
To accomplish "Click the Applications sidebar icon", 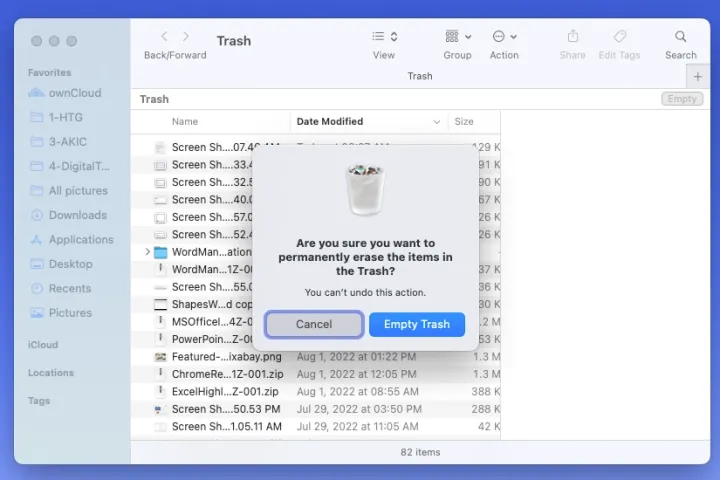I will 36,239.
